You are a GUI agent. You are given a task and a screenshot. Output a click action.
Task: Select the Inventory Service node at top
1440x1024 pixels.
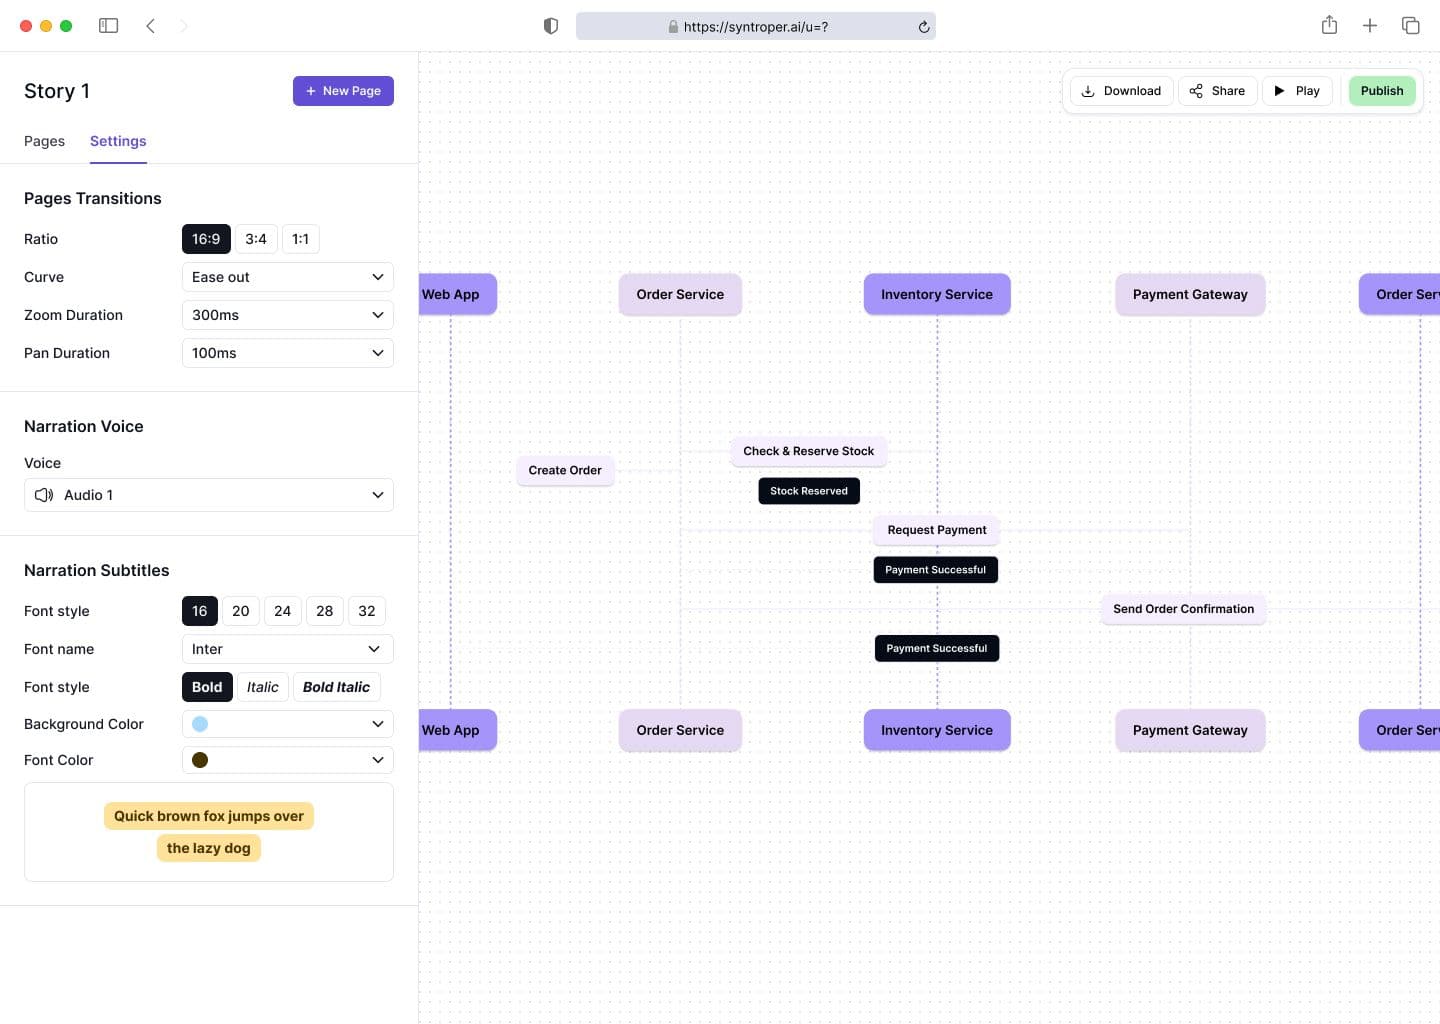pos(937,295)
